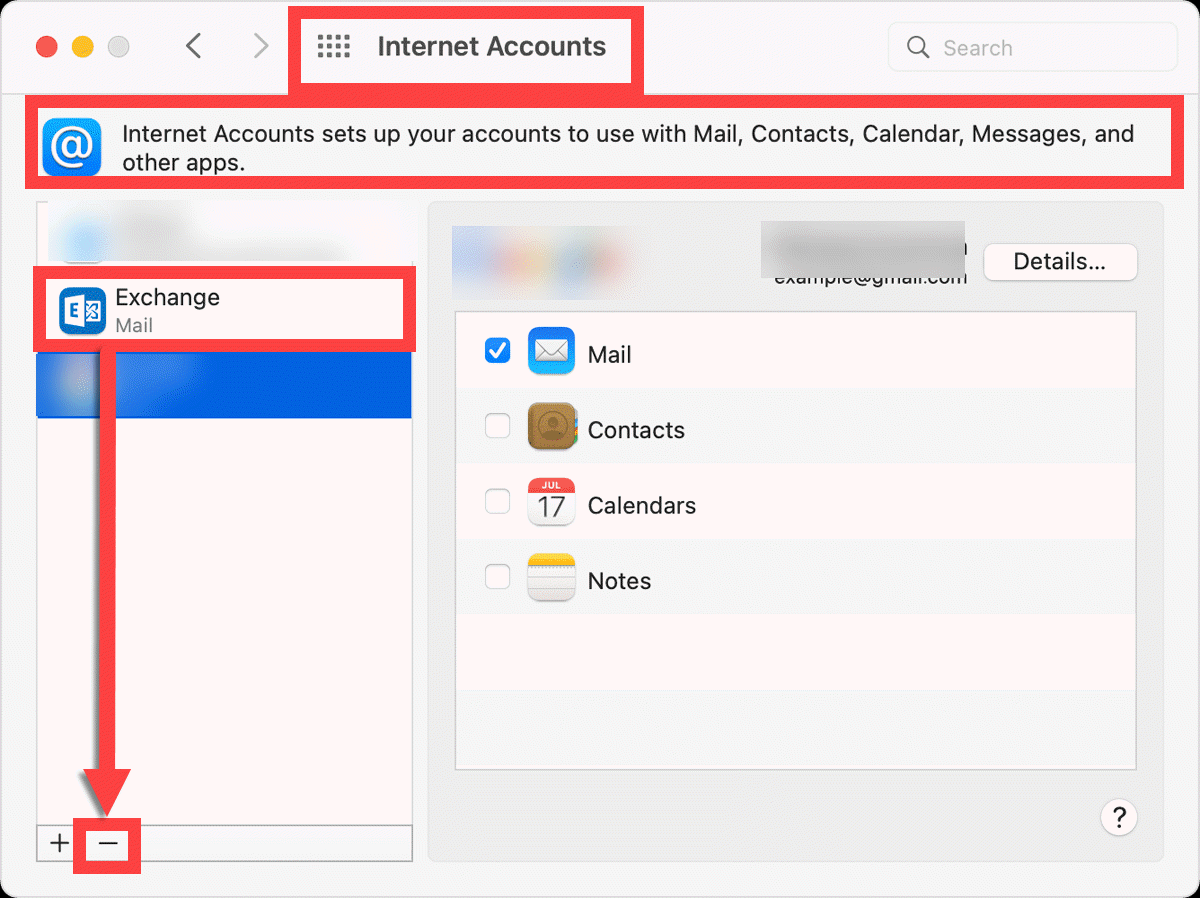This screenshot has width=1200, height=898.
Task: Click the Contacts app book icon
Action: [551, 427]
